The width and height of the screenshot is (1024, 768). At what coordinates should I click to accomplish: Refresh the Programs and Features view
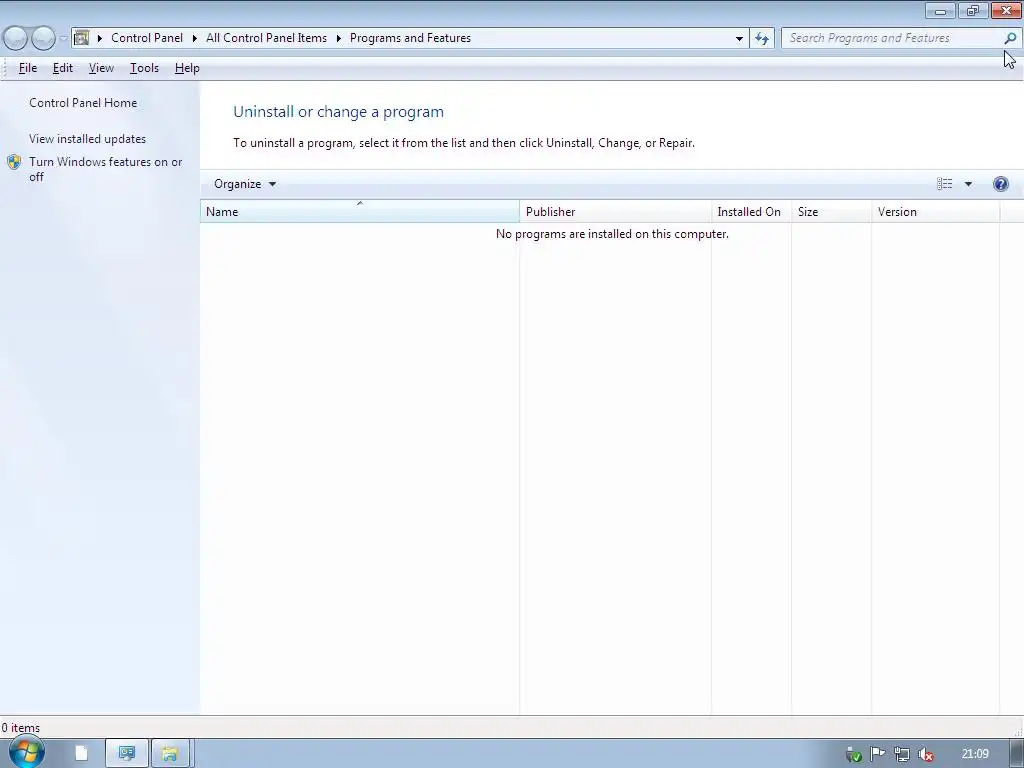coord(762,39)
